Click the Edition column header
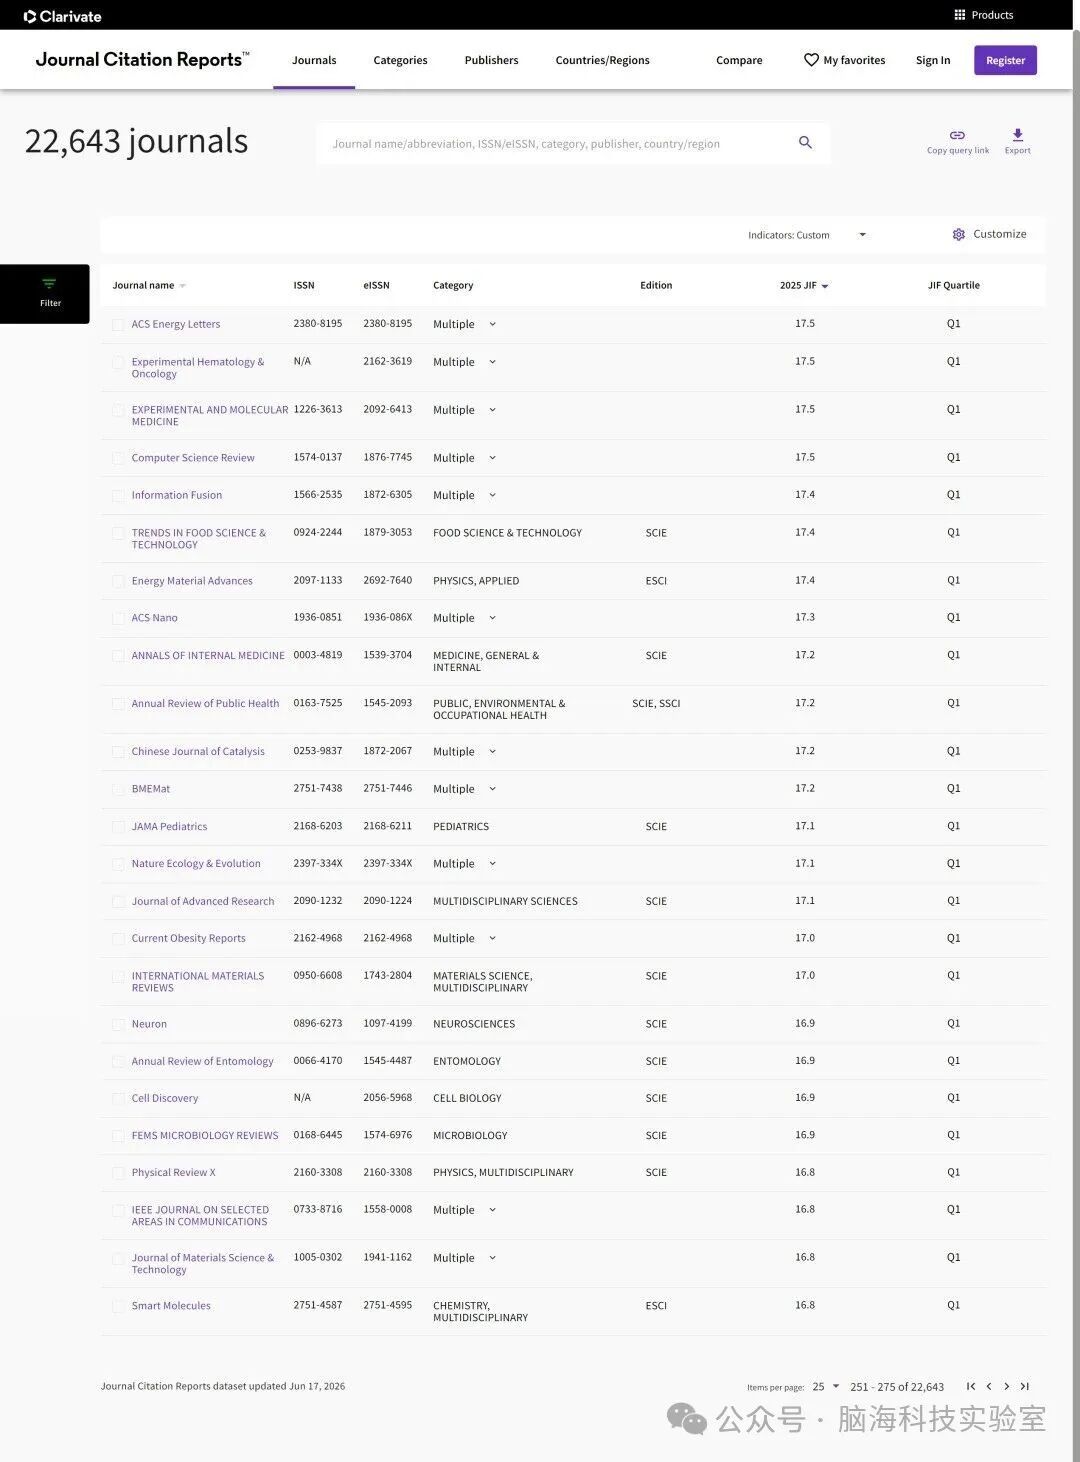The width and height of the screenshot is (1080, 1462). [656, 286]
